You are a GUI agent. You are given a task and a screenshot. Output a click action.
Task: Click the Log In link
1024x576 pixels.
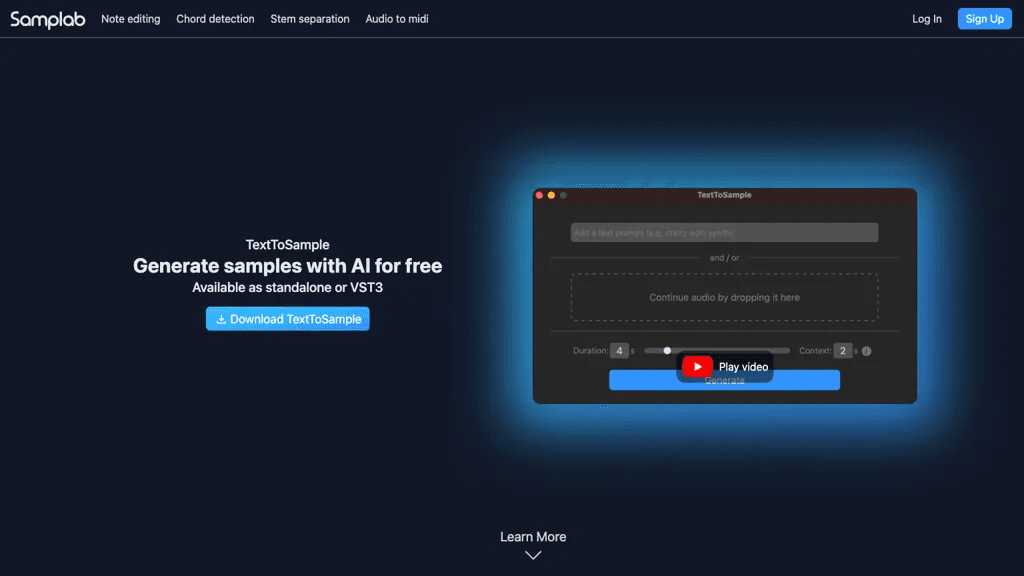(927, 19)
